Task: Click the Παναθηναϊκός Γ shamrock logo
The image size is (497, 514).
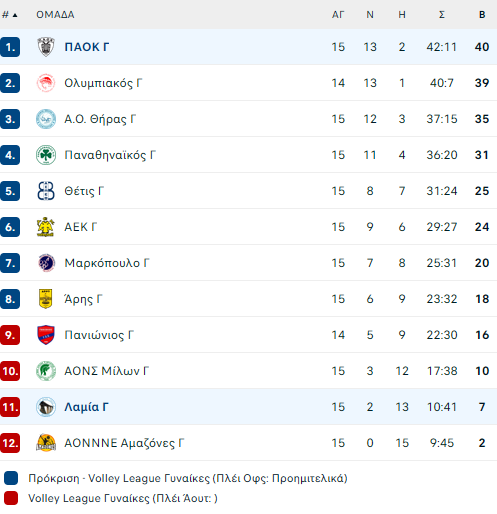Action: [x=46, y=155]
